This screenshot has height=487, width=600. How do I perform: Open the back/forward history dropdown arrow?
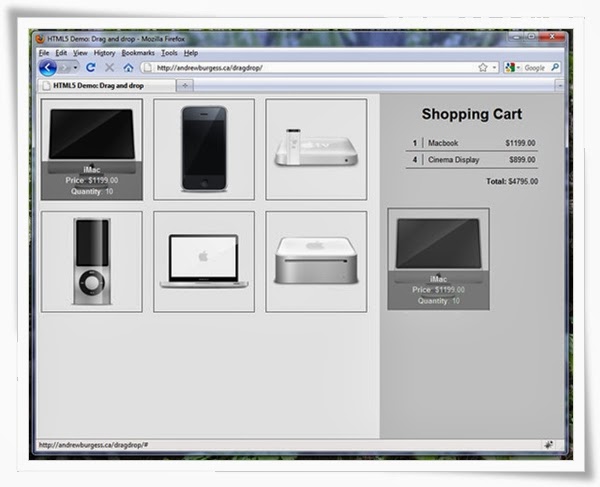(x=75, y=68)
